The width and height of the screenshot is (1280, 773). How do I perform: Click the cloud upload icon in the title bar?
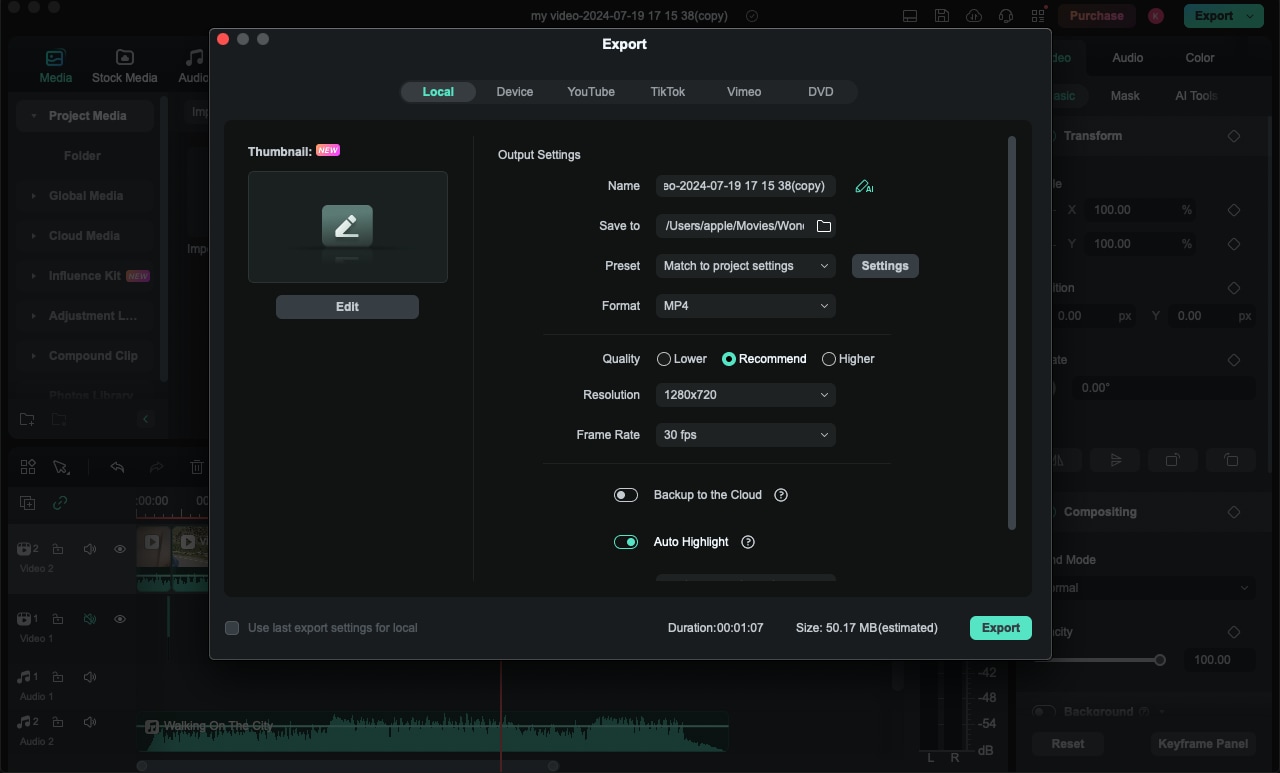(x=974, y=16)
